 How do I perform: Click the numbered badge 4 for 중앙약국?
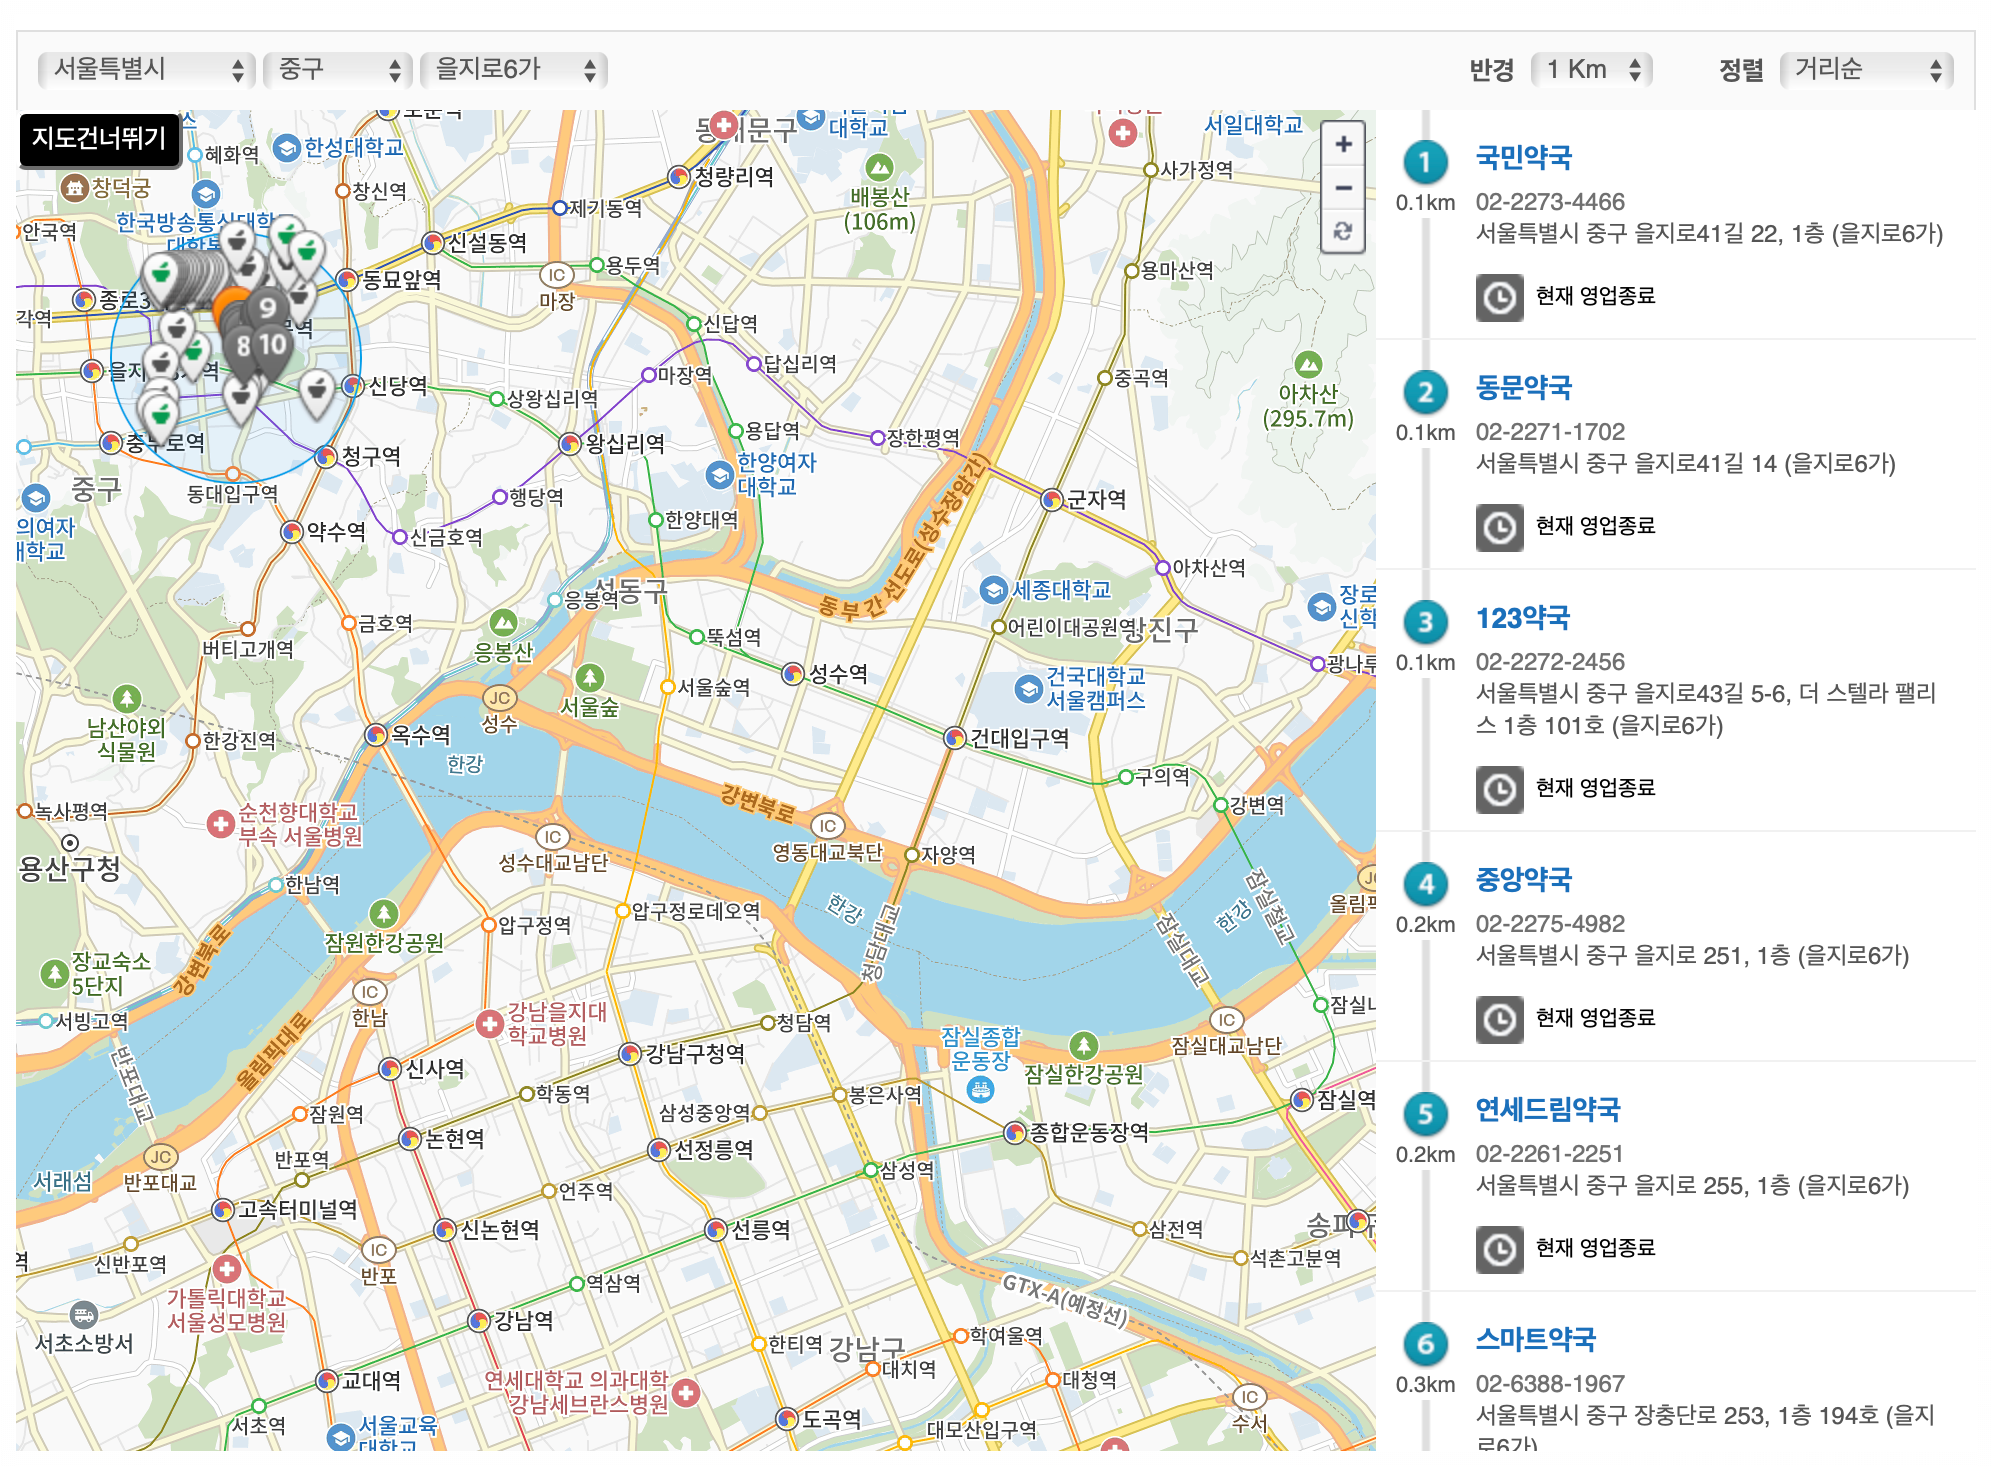click(x=1425, y=884)
